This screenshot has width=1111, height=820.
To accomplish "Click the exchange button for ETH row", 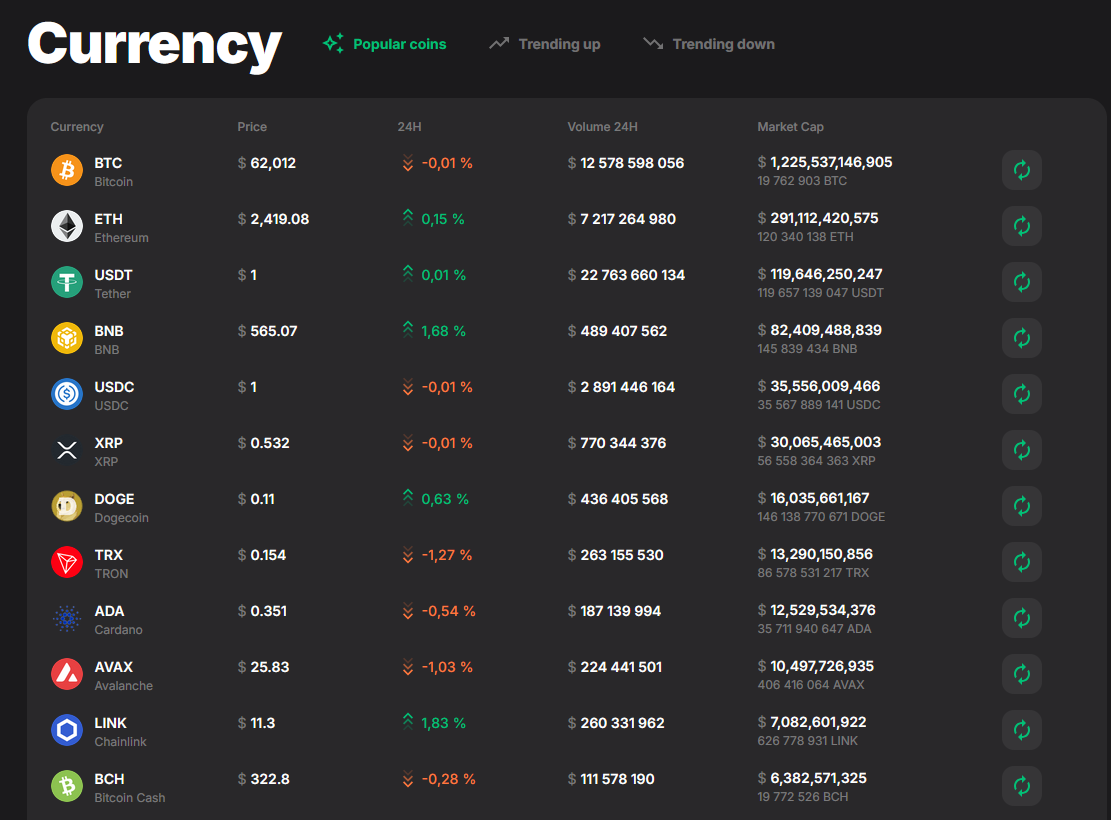I will [x=1022, y=226].
